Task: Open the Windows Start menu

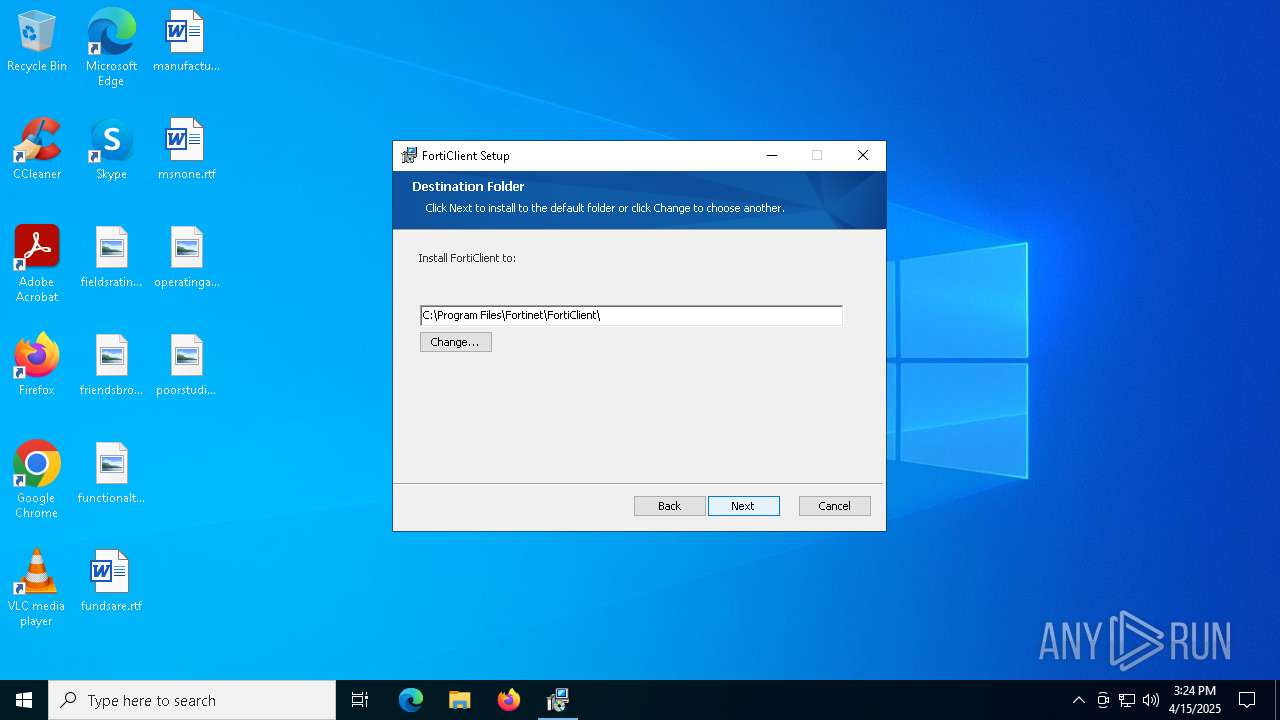Action: [x=24, y=700]
